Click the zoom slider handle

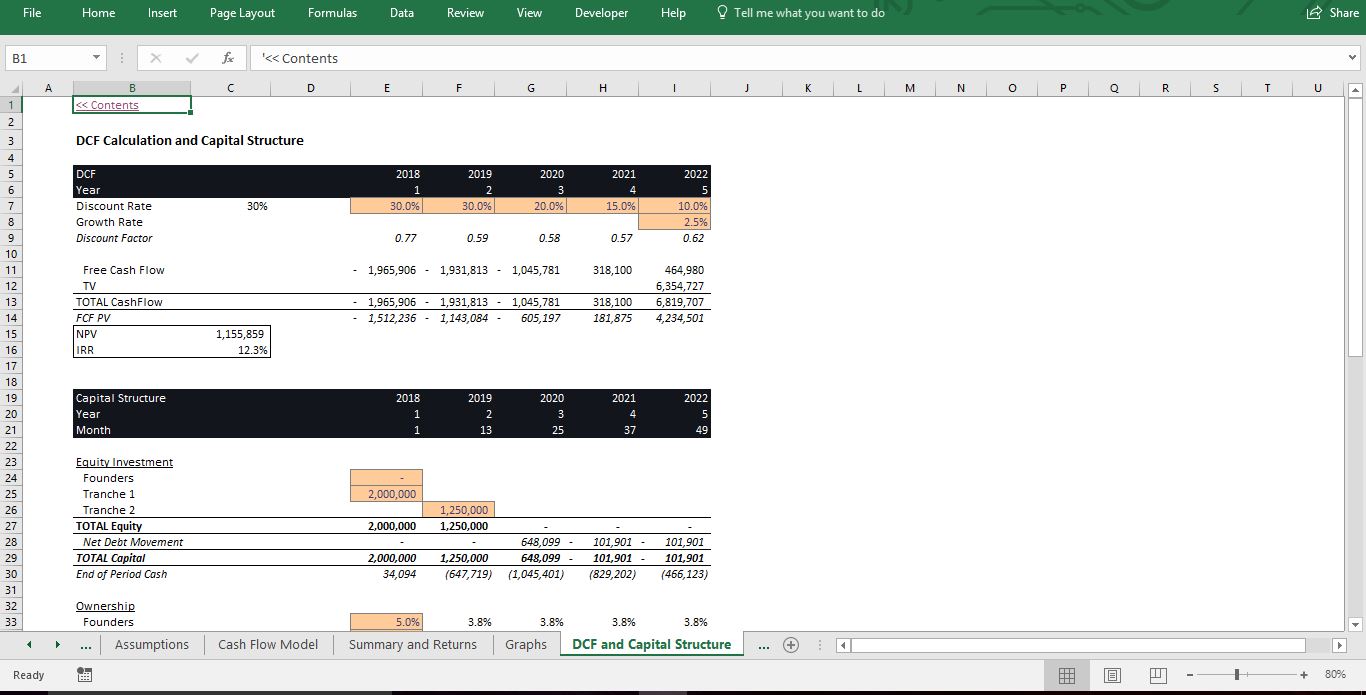tap(1237, 675)
